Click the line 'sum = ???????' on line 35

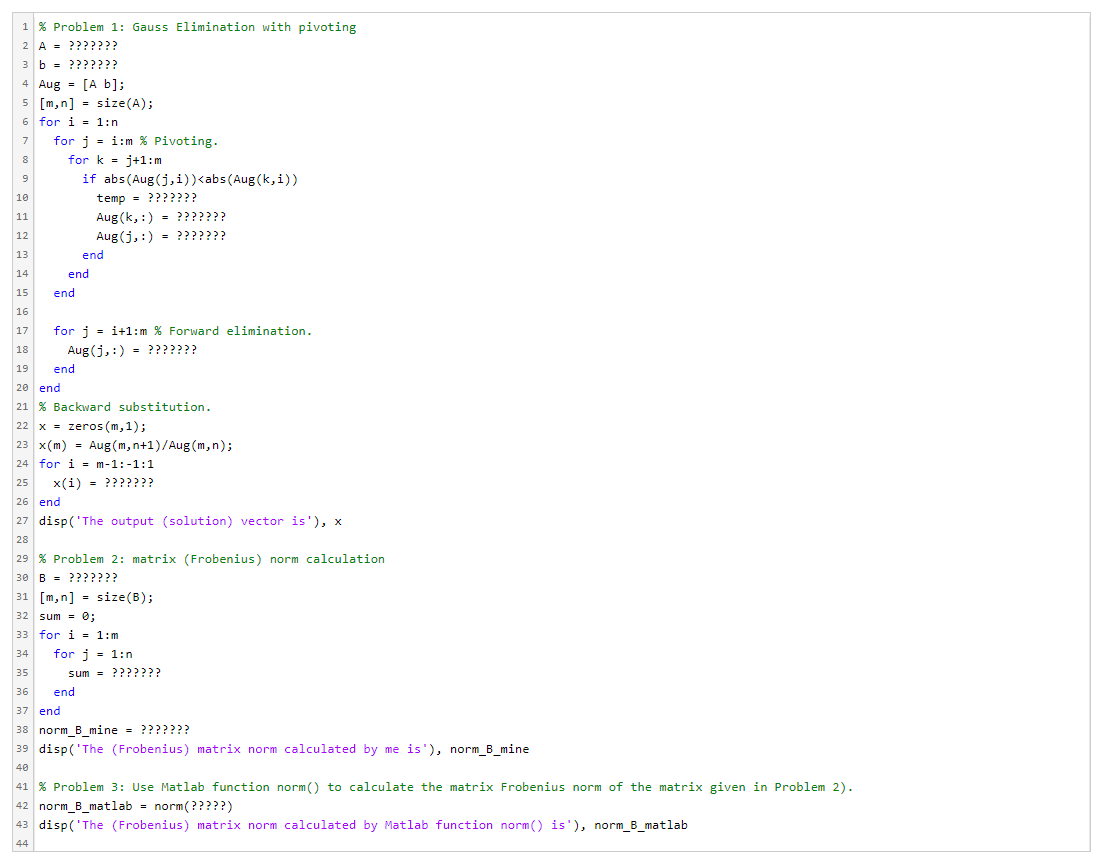[114, 673]
